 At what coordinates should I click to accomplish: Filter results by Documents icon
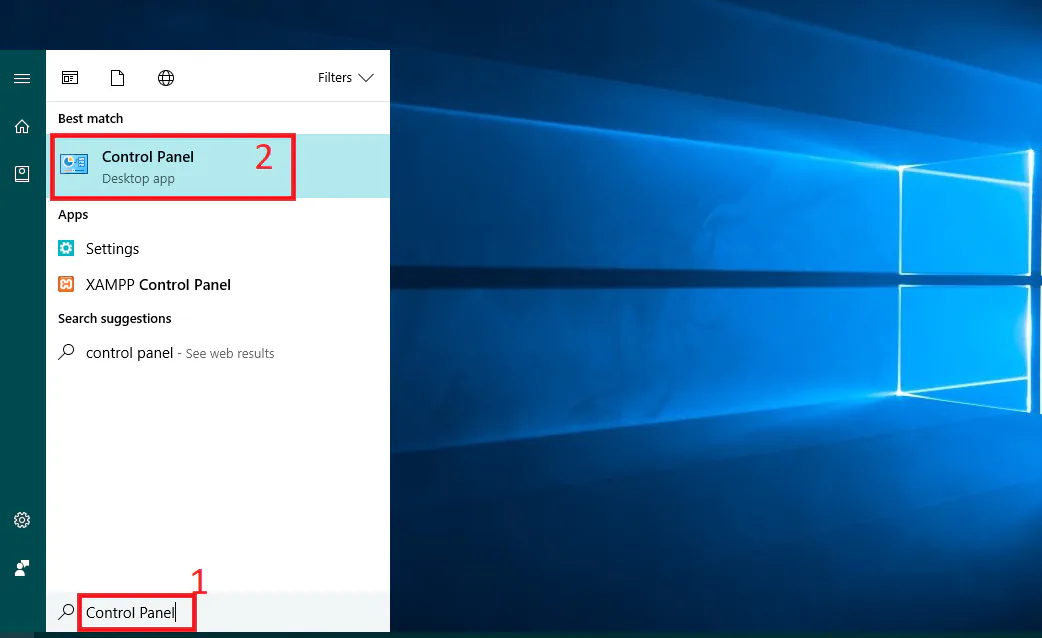[118, 78]
